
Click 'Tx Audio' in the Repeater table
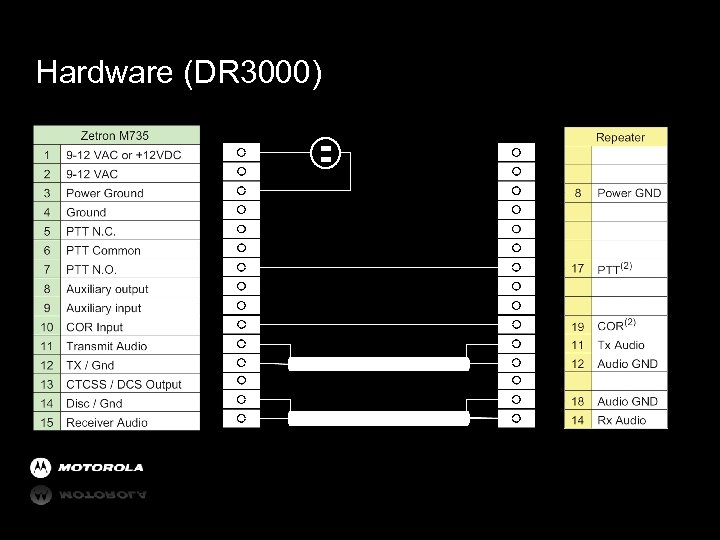[x=621, y=345]
